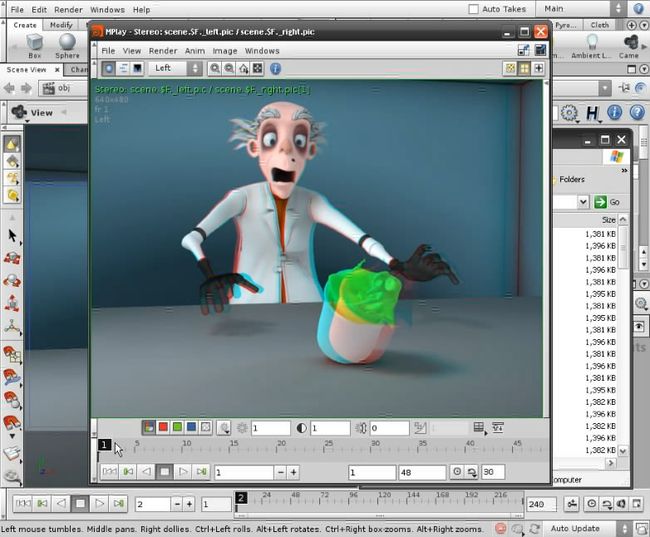650x537 pixels.
Task: Open MPlay color correction dropdown icon
Action: coord(224,428)
